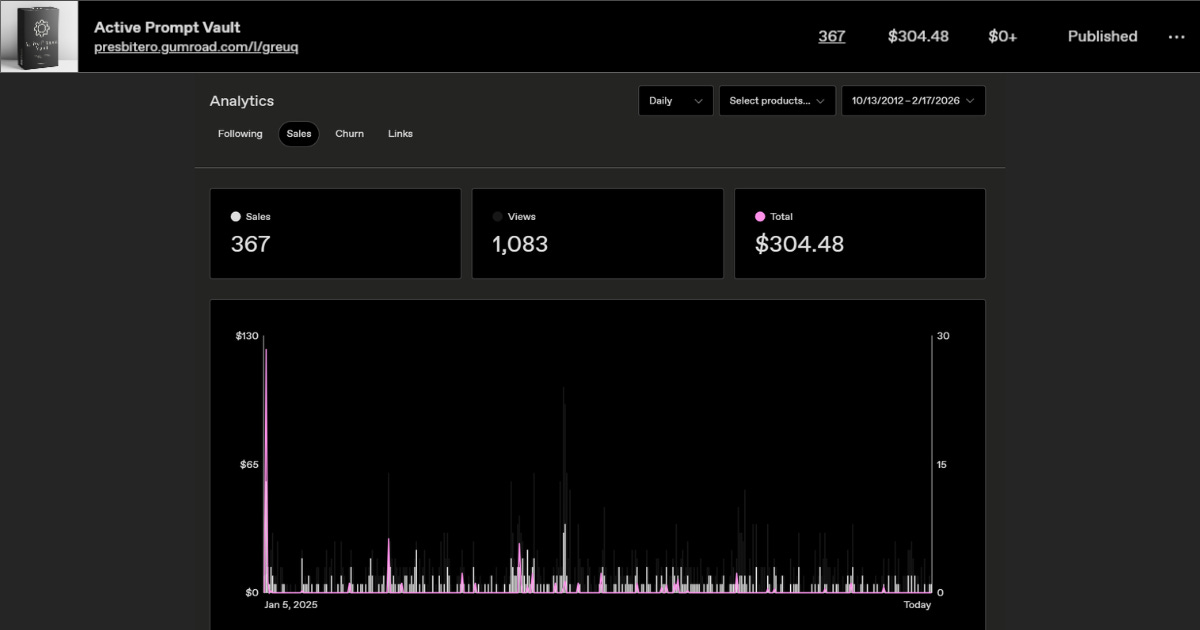
Task: Open the presbitero.gumroad.com product link
Action: click(194, 46)
